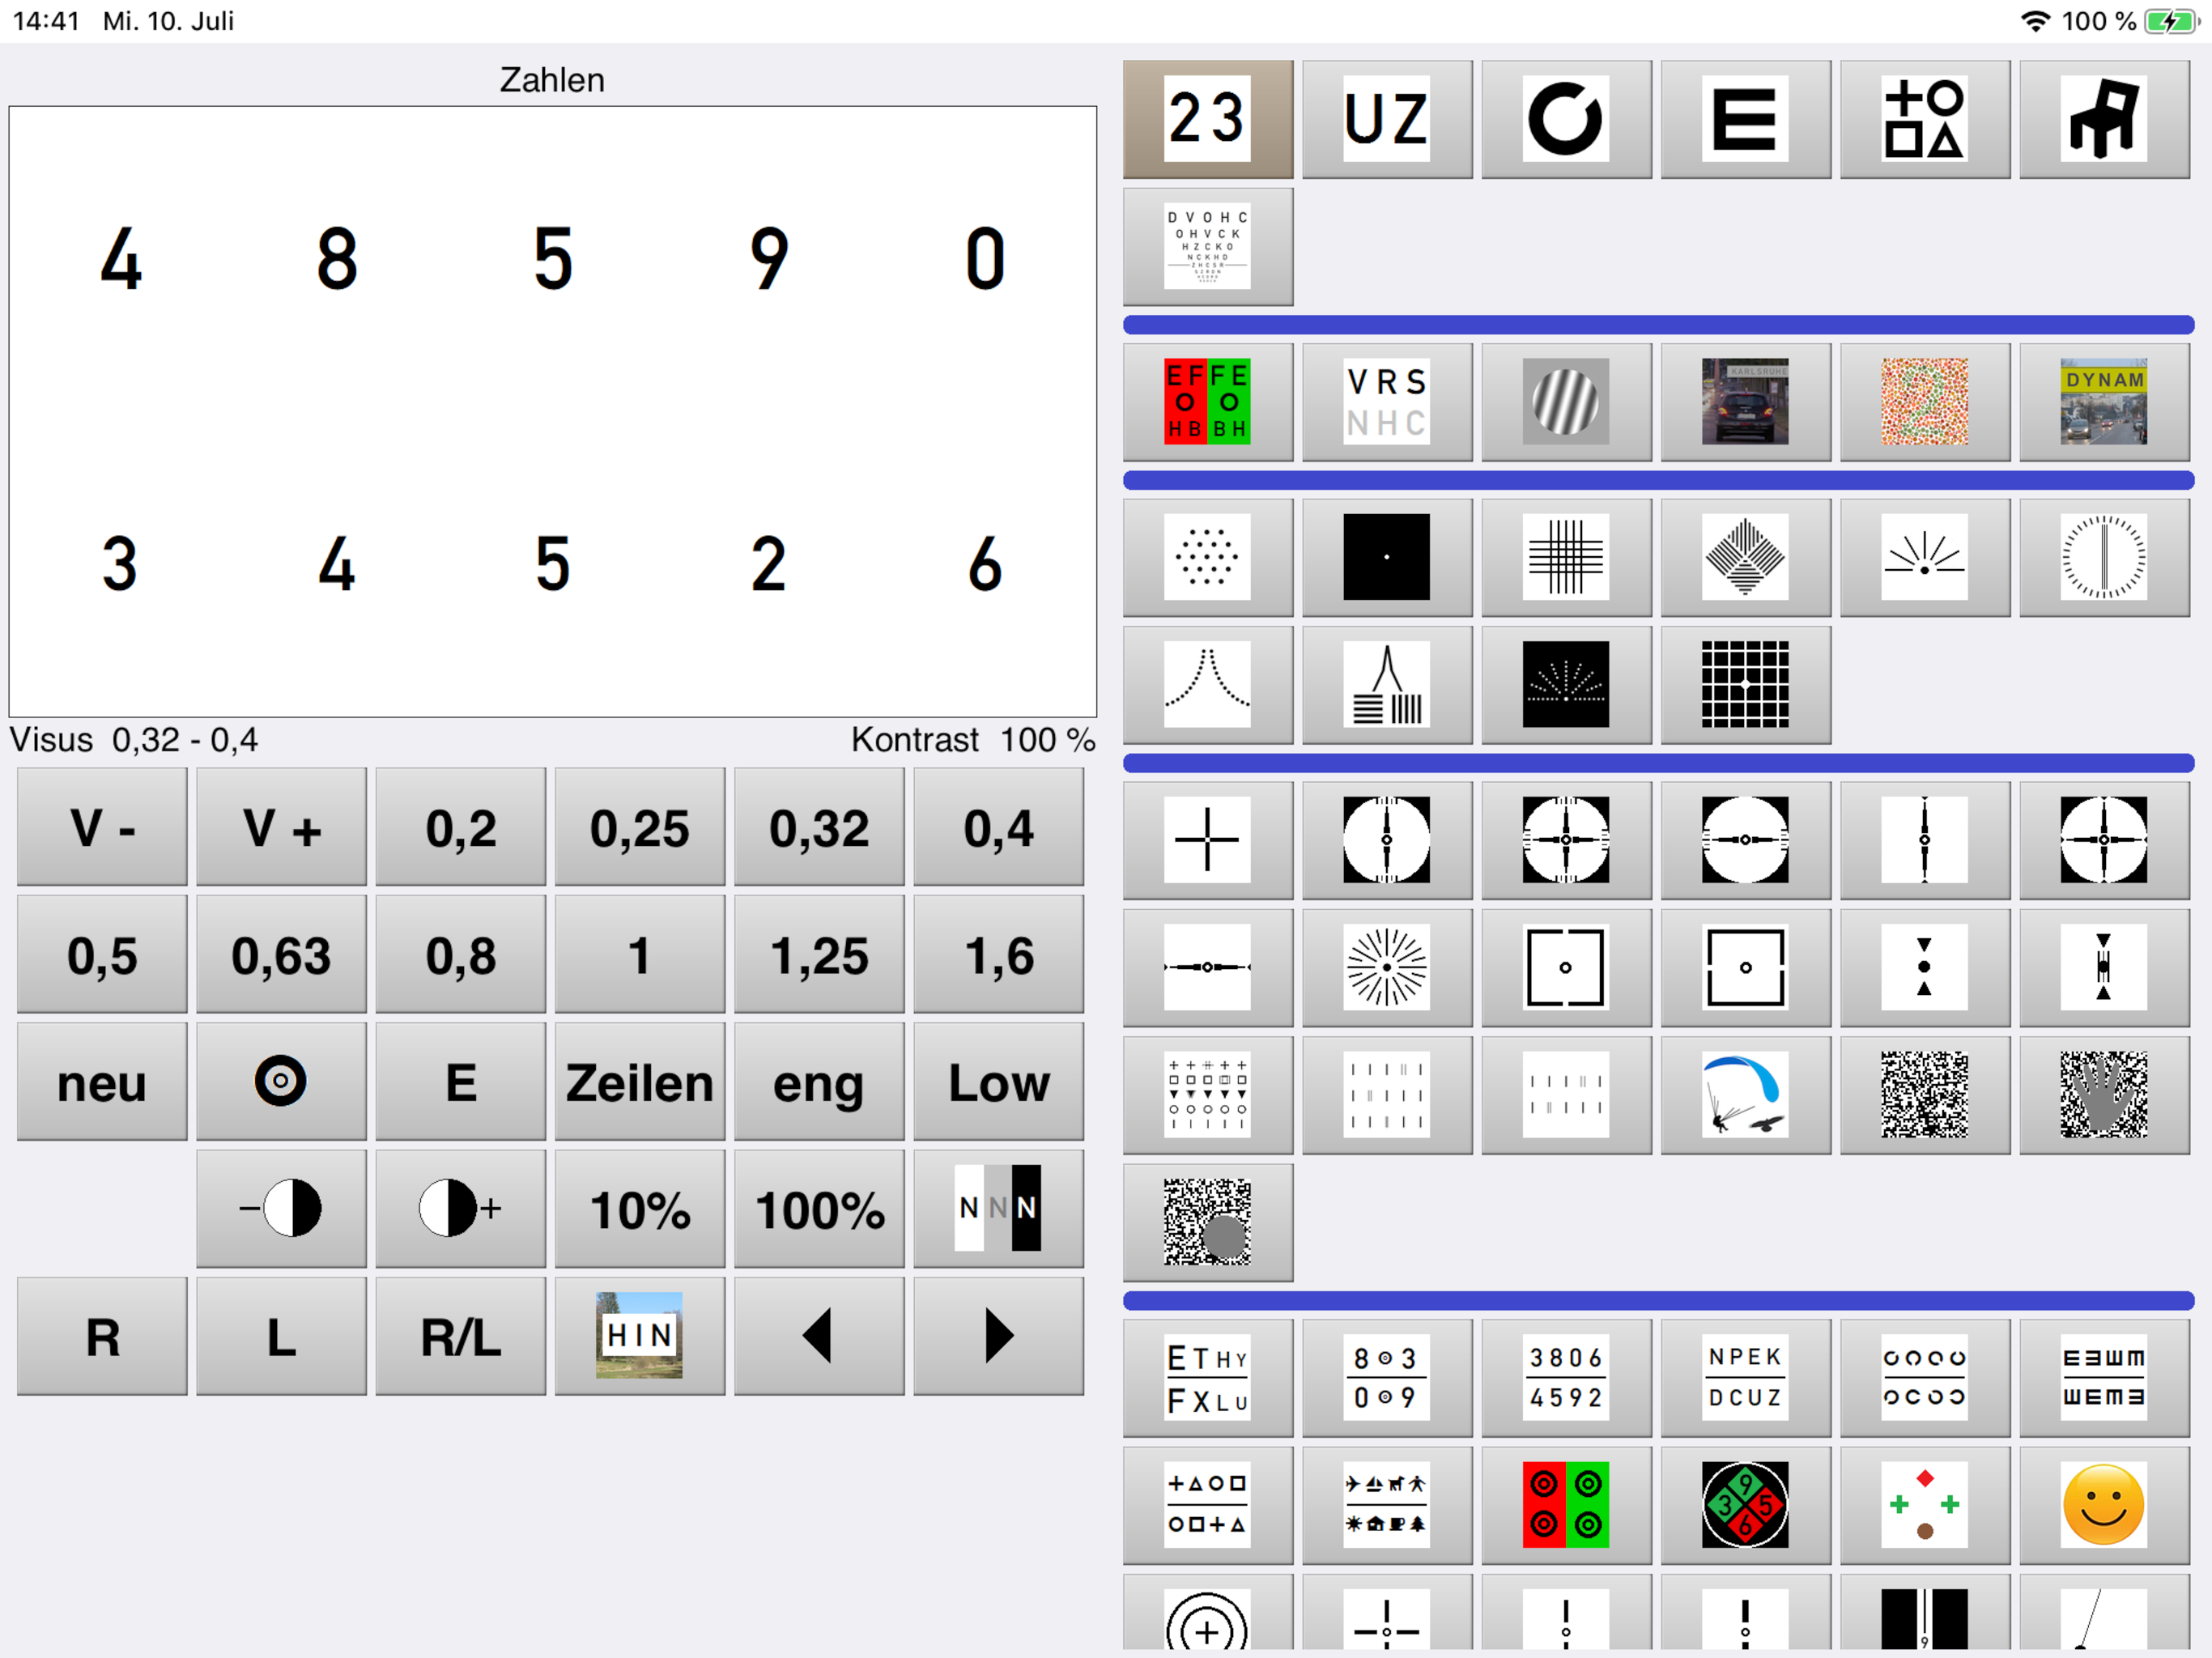The height and width of the screenshot is (1658, 2212).
Task: Set visus to 0,63
Action: [x=281, y=956]
